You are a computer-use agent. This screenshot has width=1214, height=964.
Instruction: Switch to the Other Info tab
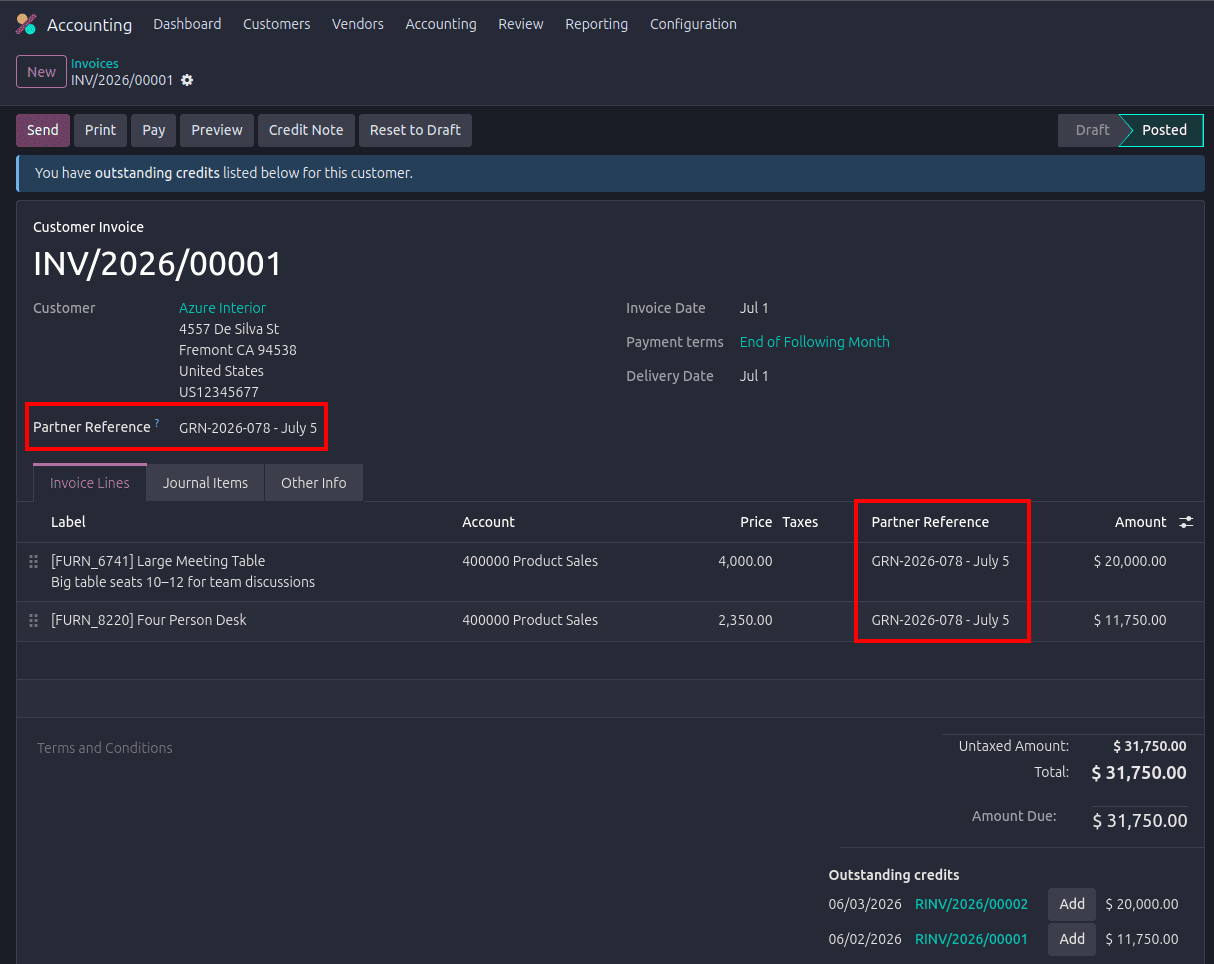pyautogui.click(x=314, y=482)
